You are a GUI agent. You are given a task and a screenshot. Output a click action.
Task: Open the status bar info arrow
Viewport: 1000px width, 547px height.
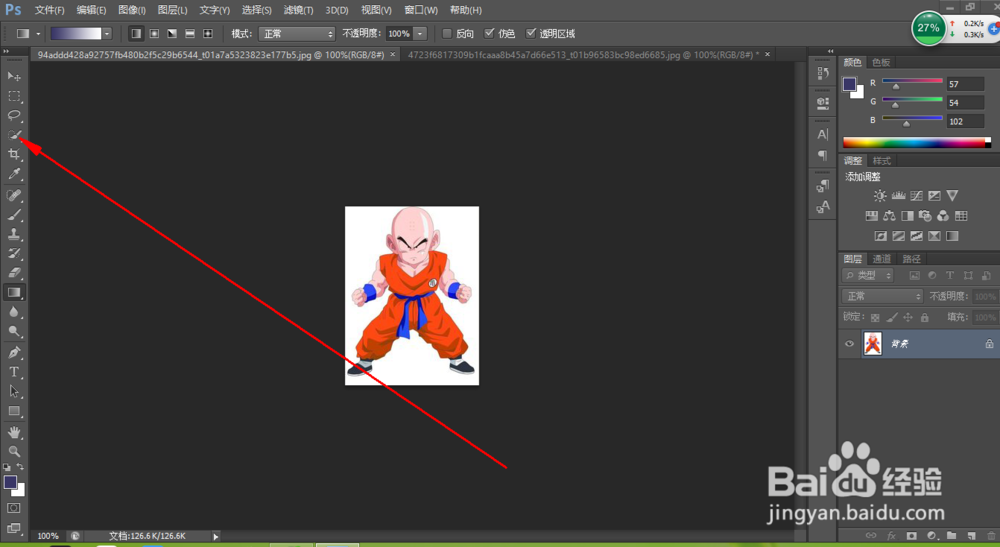(x=216, y=537)
